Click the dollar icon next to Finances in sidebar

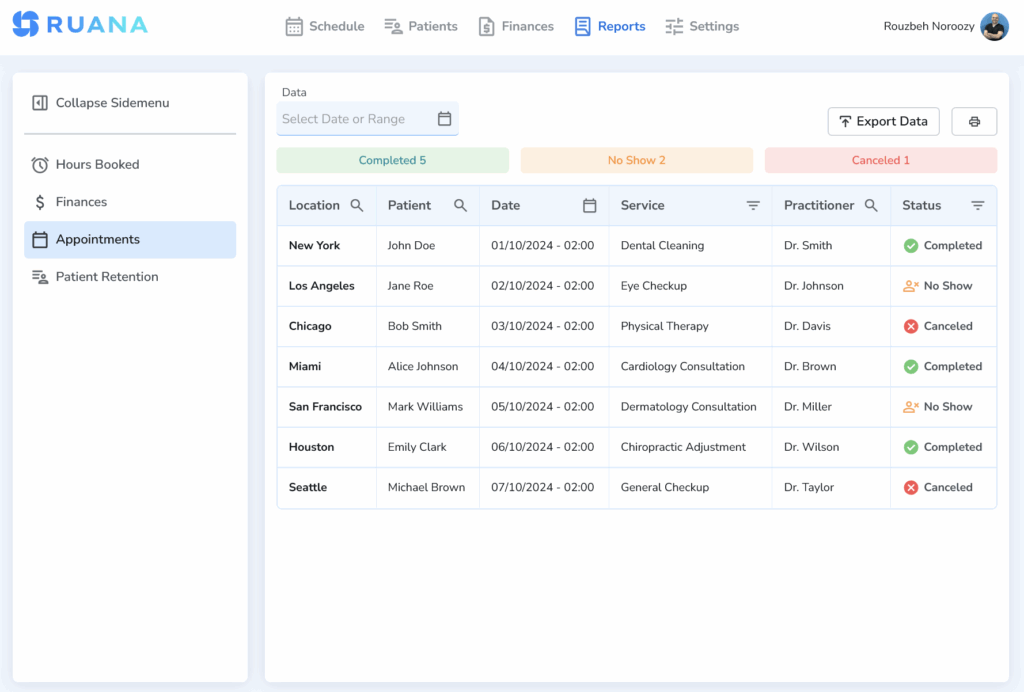coord(40,201)
